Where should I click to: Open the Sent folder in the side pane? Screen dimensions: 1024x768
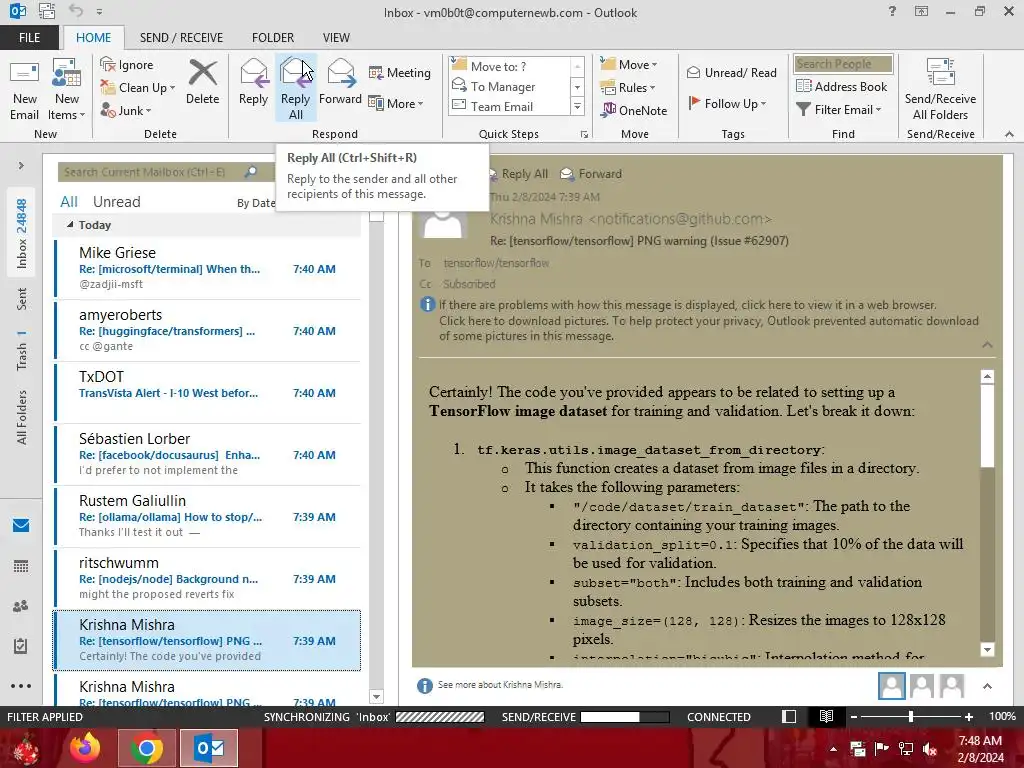[22, 298]
